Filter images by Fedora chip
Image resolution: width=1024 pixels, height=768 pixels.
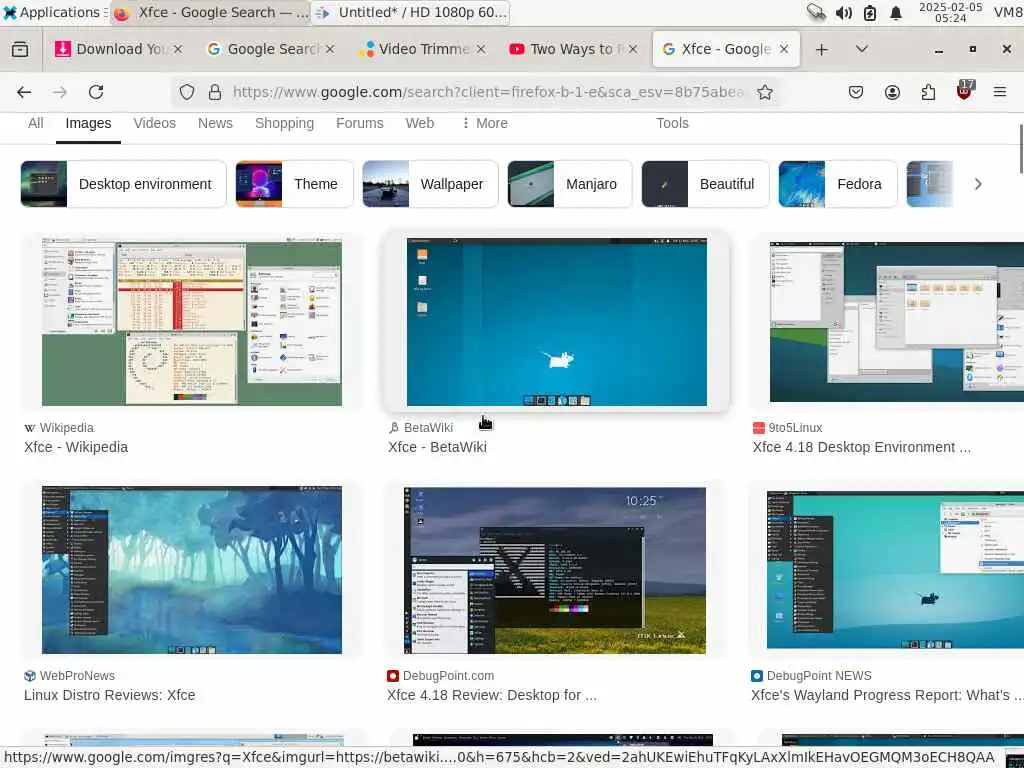[x=838, y=184]
